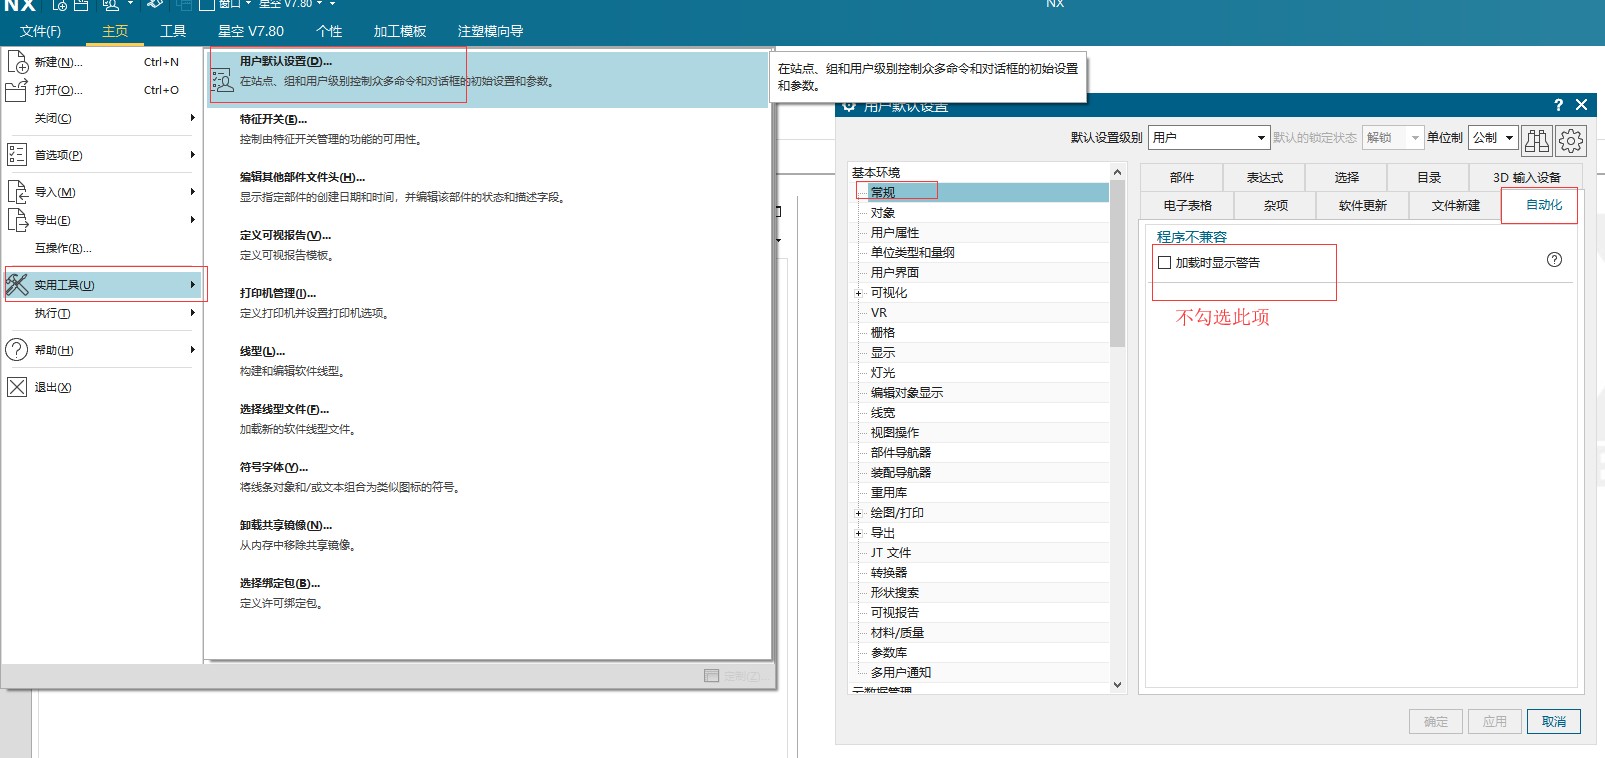
Task: Click the Open folder icon in File menu
Action: [x=17, y=90]
